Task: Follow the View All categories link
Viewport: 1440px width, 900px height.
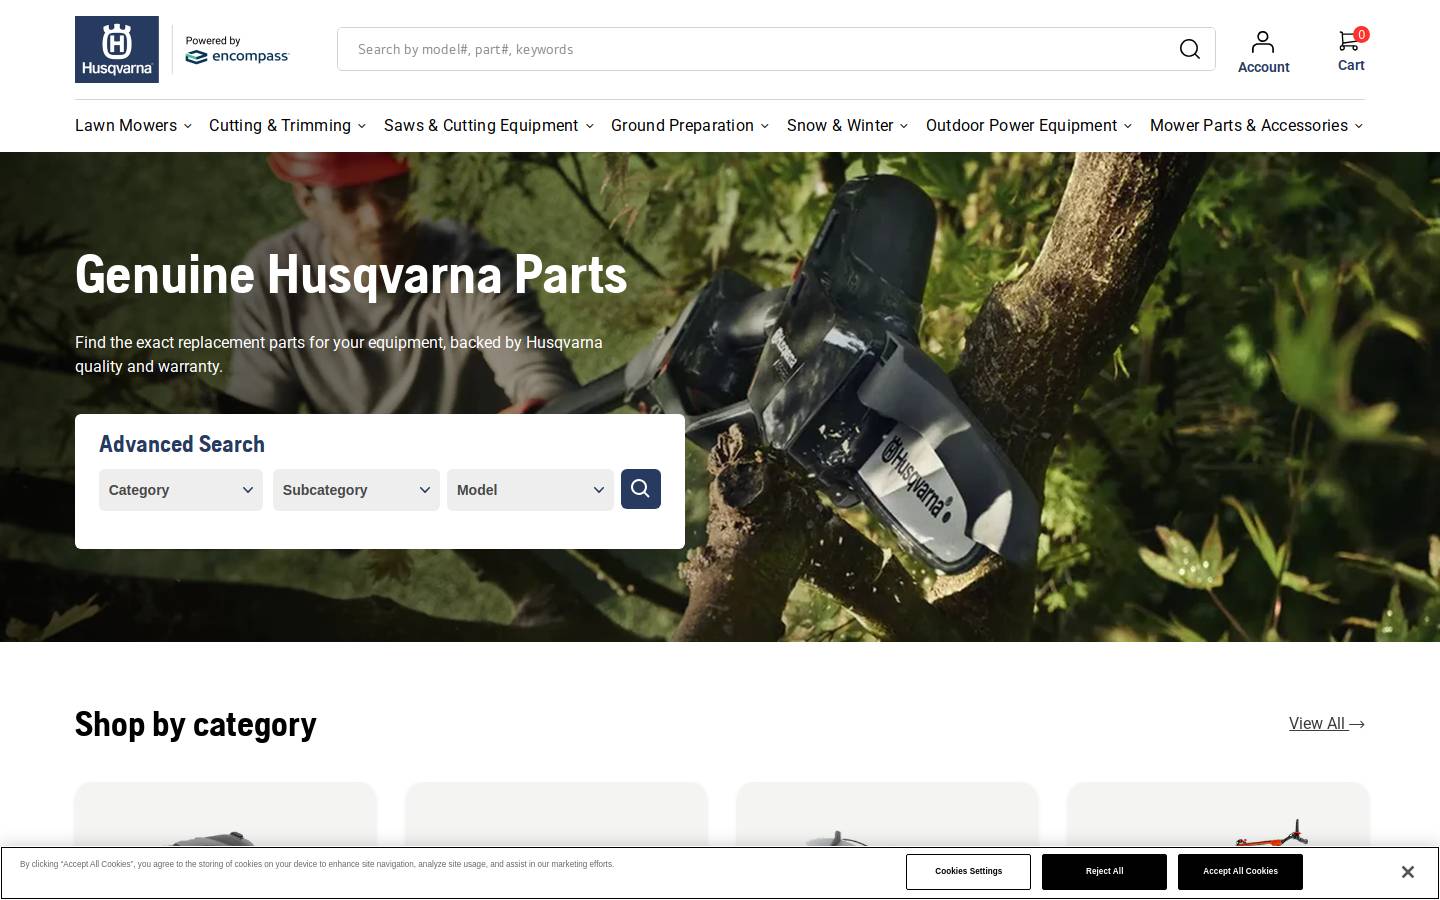Action: pos(1327,723)
